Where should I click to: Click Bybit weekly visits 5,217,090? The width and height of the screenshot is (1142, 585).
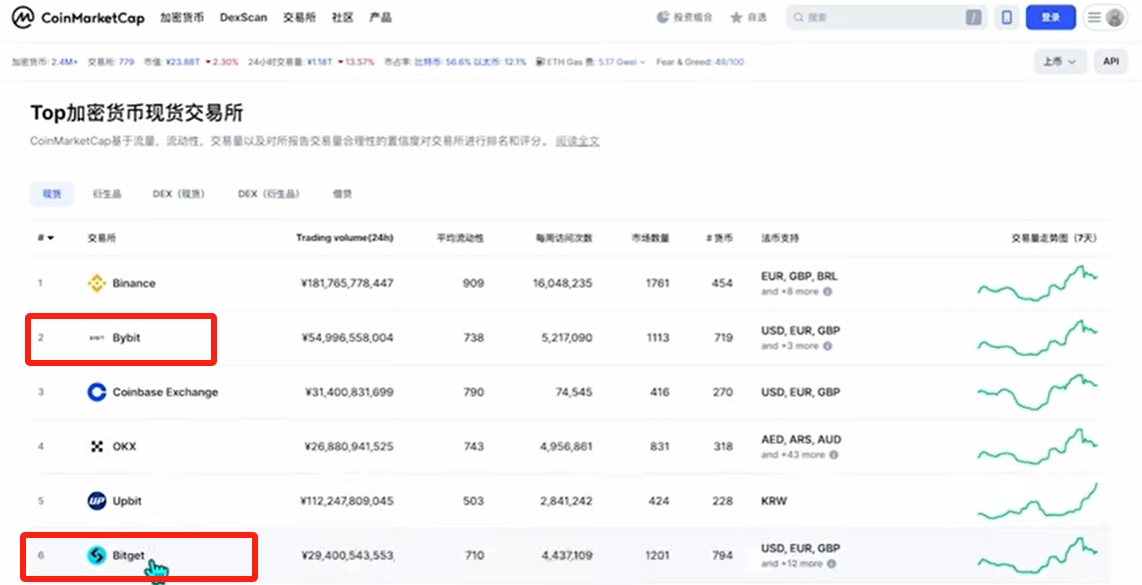pos(566,338)
